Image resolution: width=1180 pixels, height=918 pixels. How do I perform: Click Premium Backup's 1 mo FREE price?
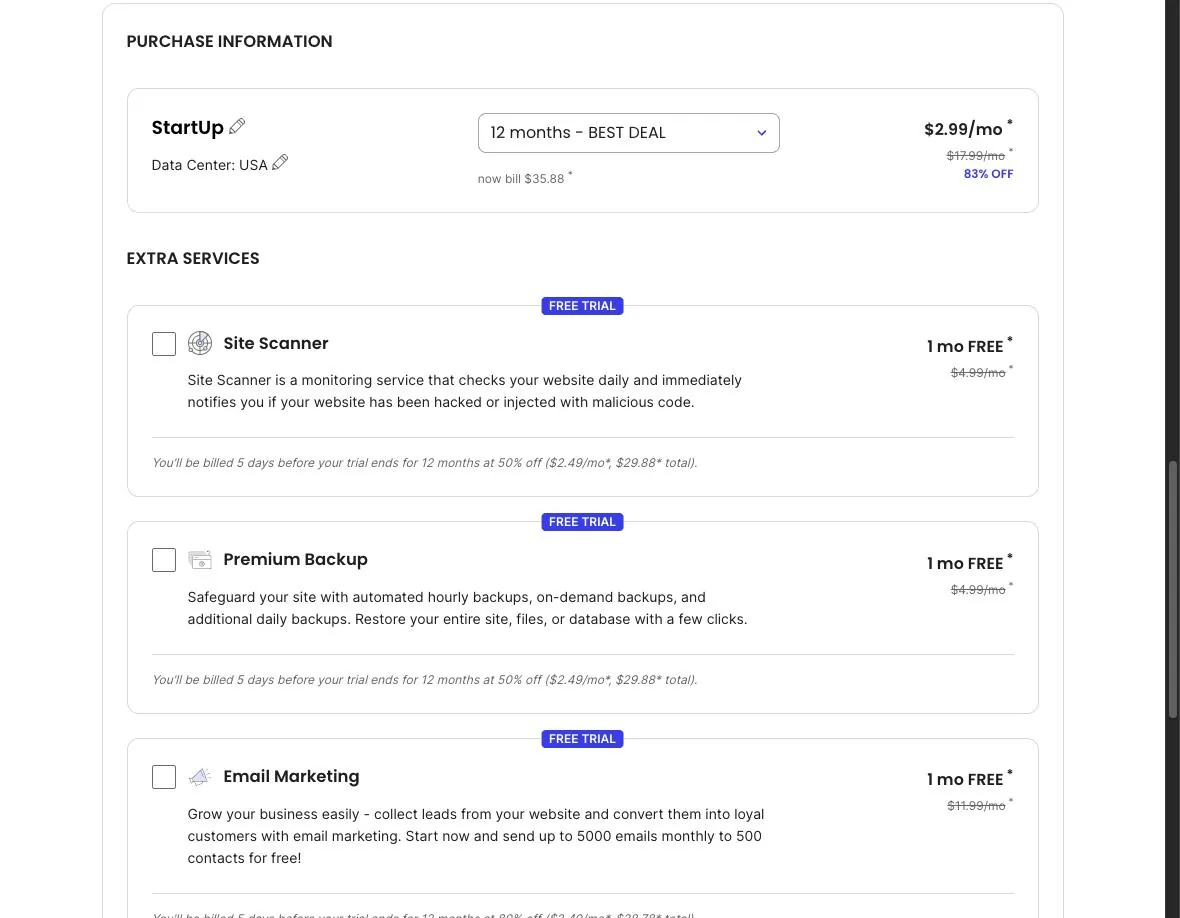(x=965, y=564)
